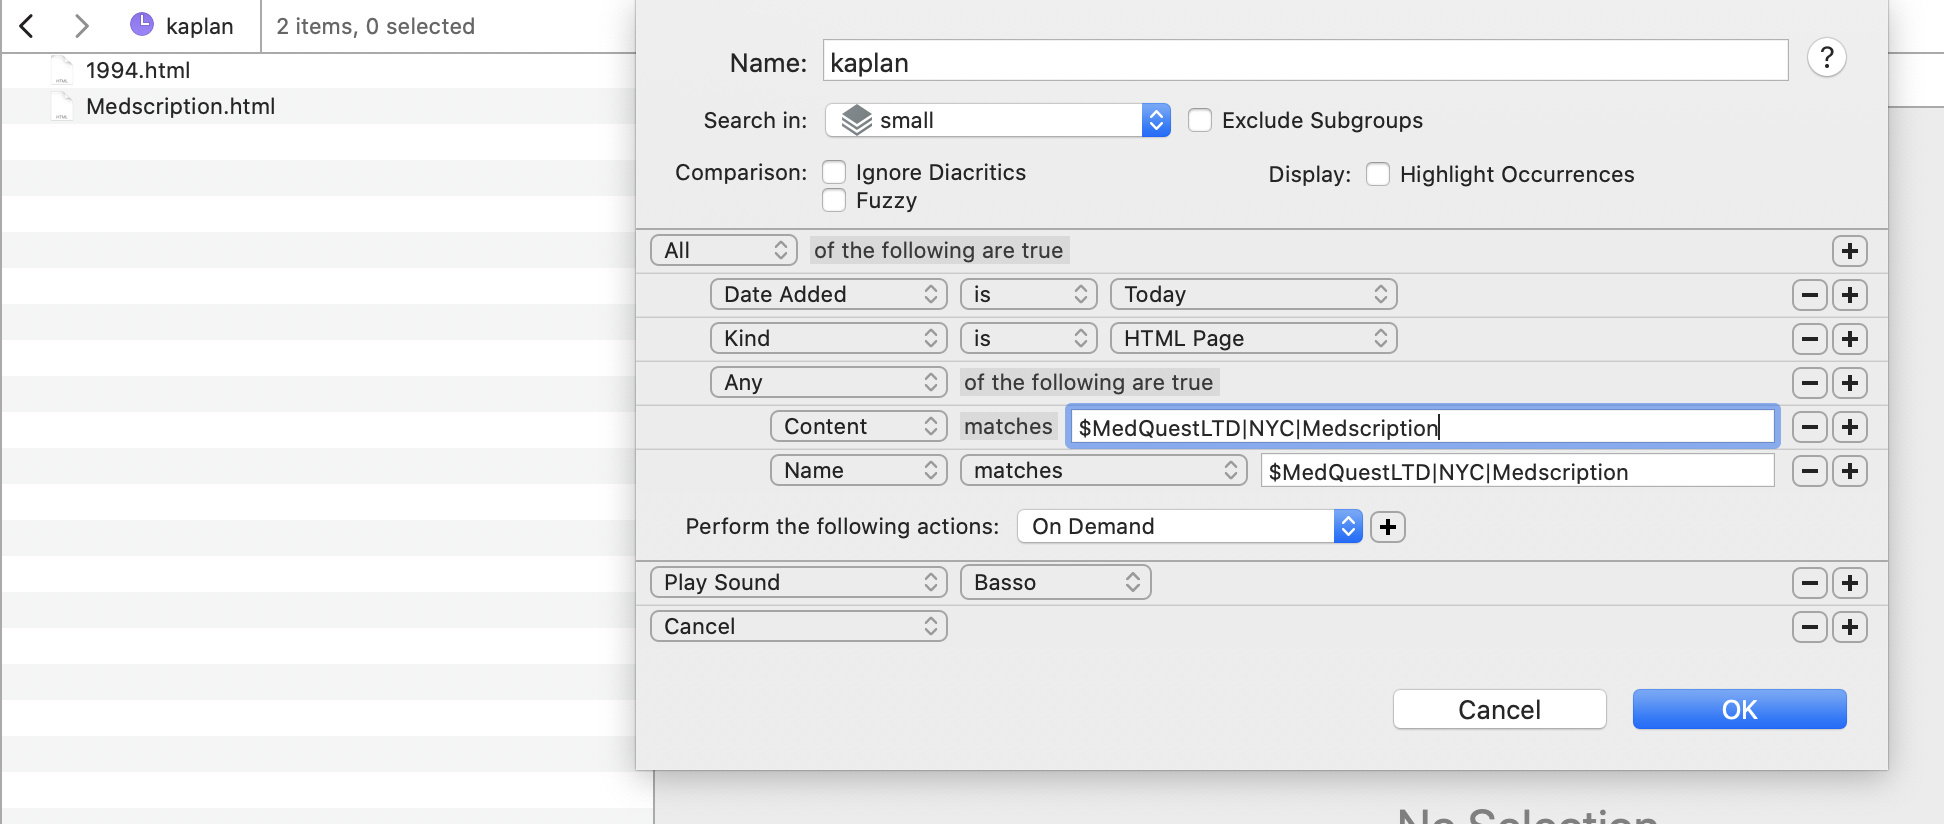Select the Medscription.html file
The width and height of the screenshot is (1944, 824).
pos(180,106)
